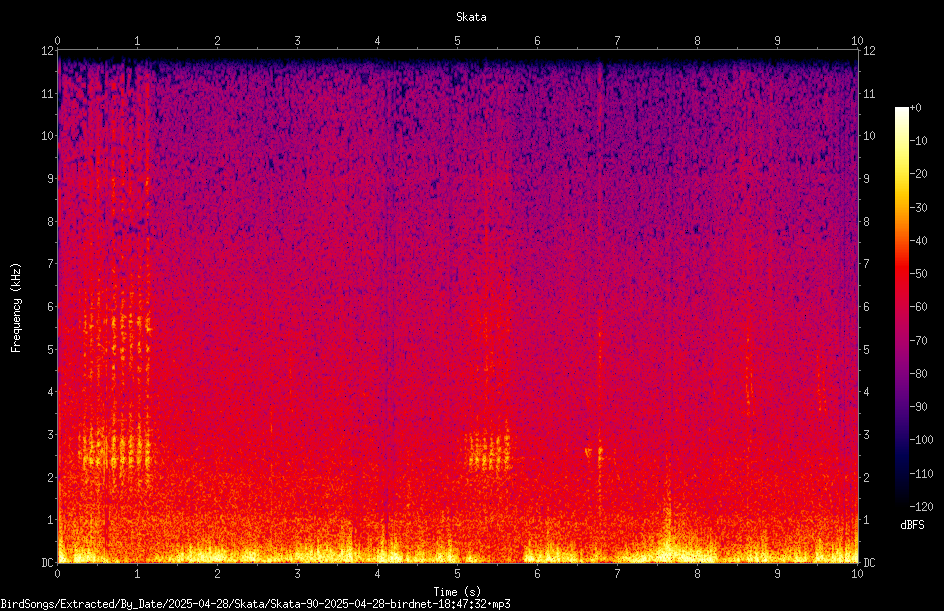The width and height of the screenshot is (944, 611).
Task: Click the 9 kHz label on right axis
Action: pos(866,179)
